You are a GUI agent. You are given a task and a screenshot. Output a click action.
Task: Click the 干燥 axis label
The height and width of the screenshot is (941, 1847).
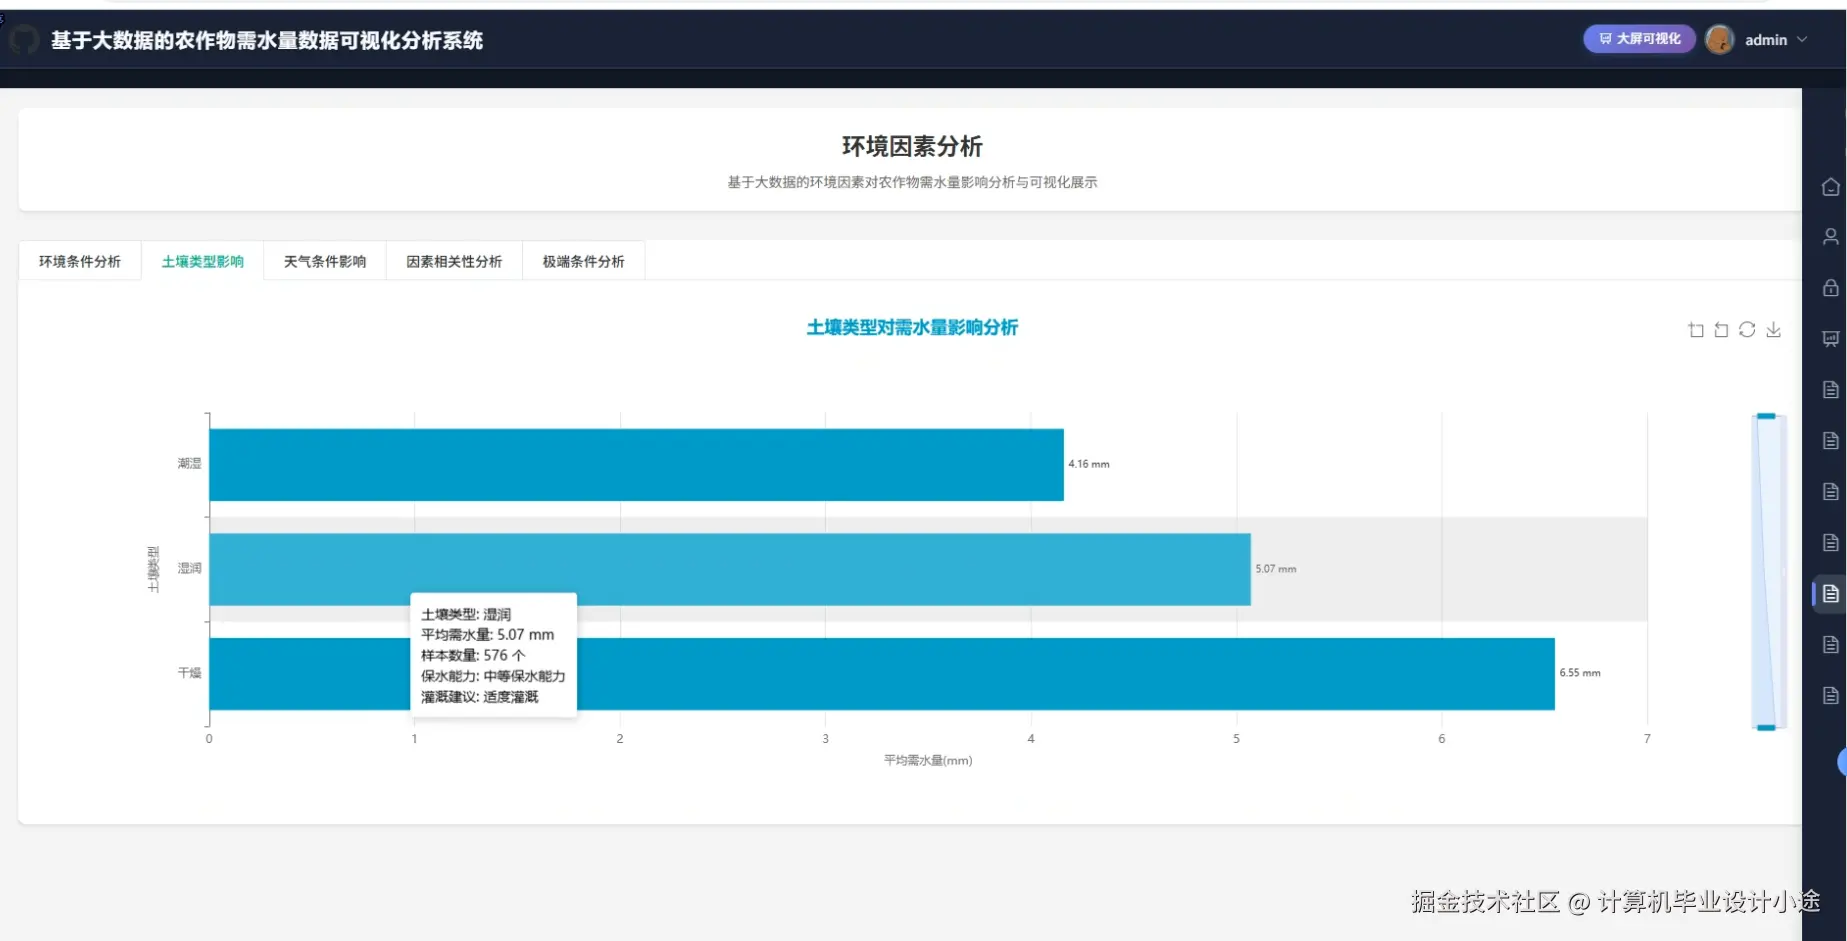coord(189,673)
